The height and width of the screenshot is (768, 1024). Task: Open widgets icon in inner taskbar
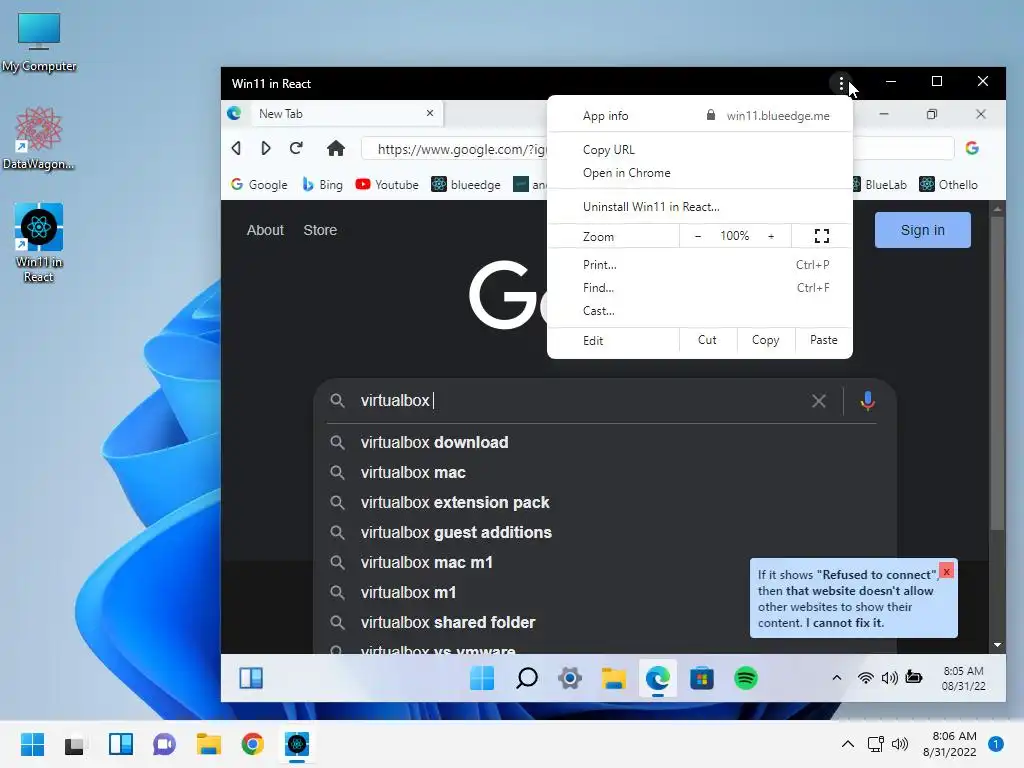251,678
